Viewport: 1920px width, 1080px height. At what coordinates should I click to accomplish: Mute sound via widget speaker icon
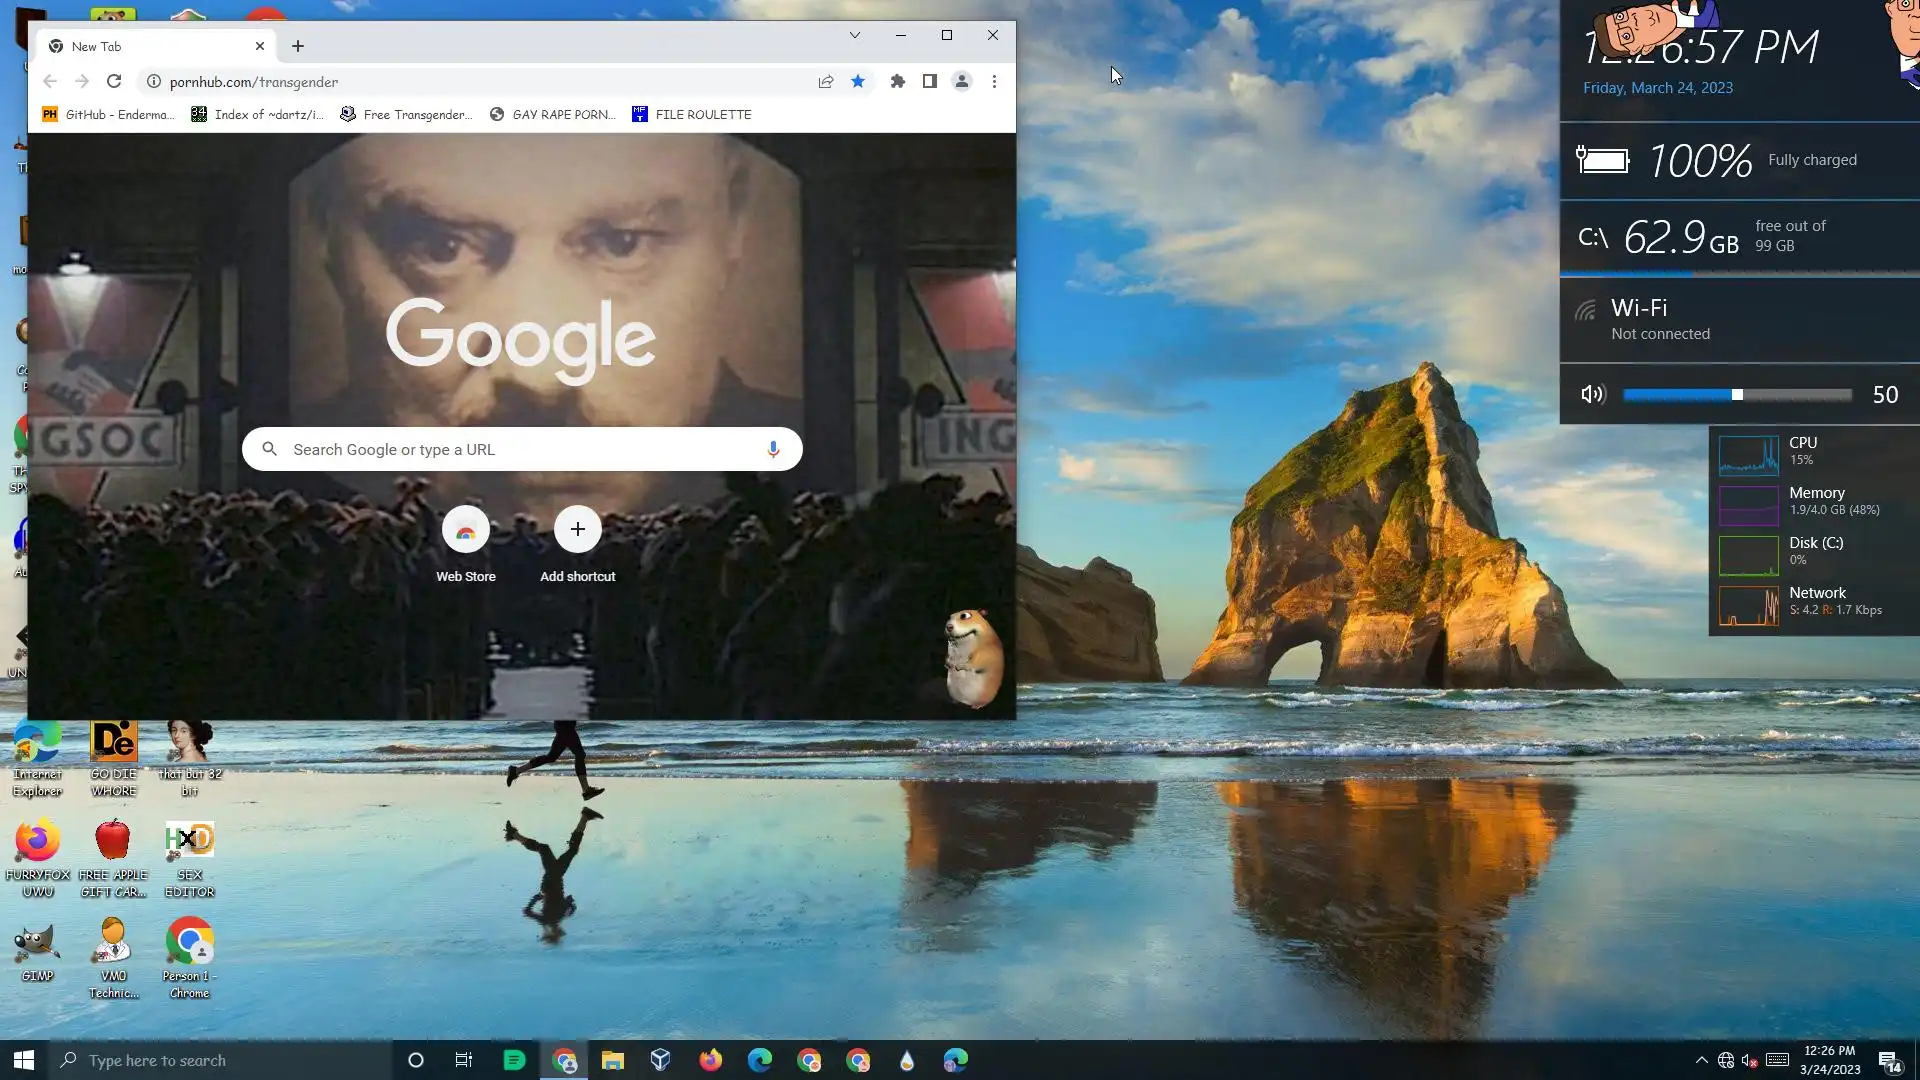point(1592,394)
